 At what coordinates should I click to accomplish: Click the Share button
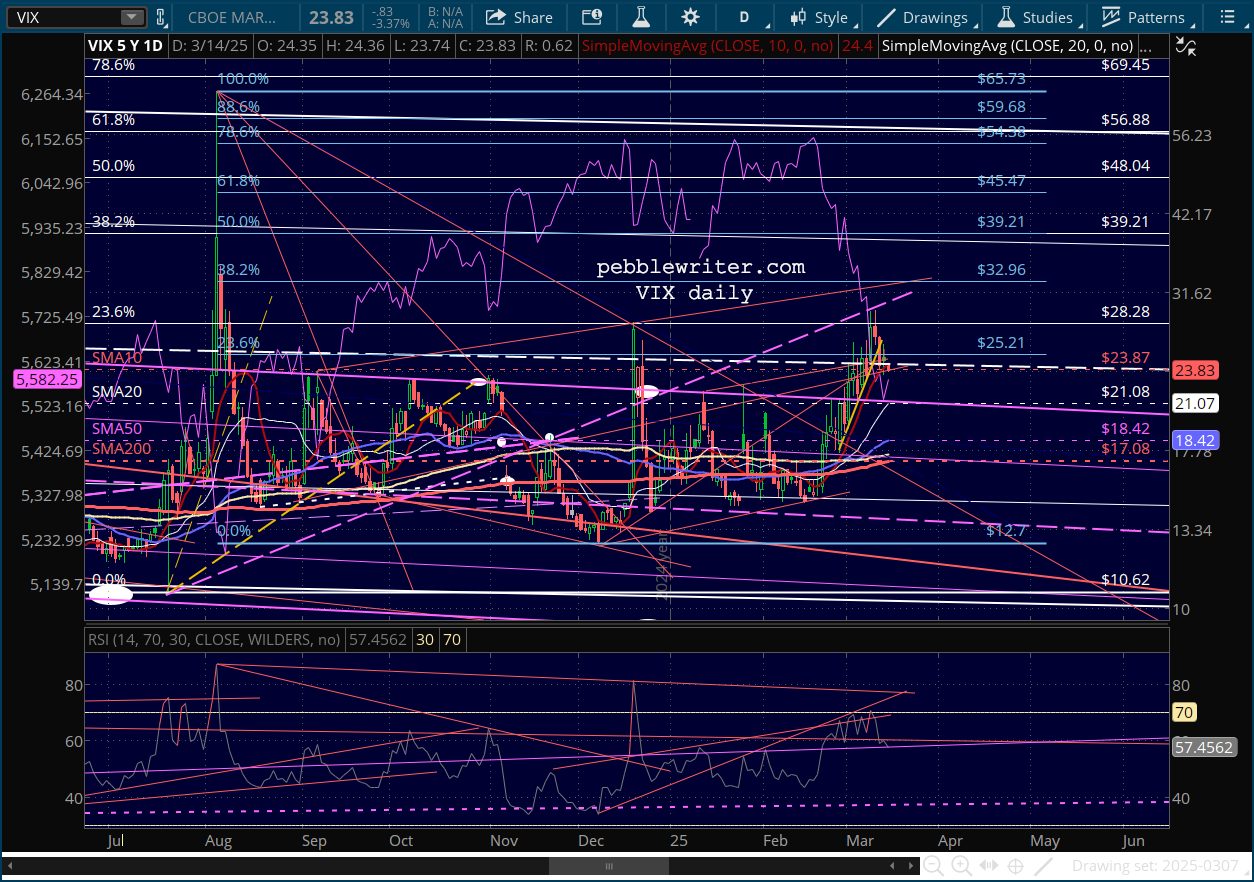tap(519, 17)
